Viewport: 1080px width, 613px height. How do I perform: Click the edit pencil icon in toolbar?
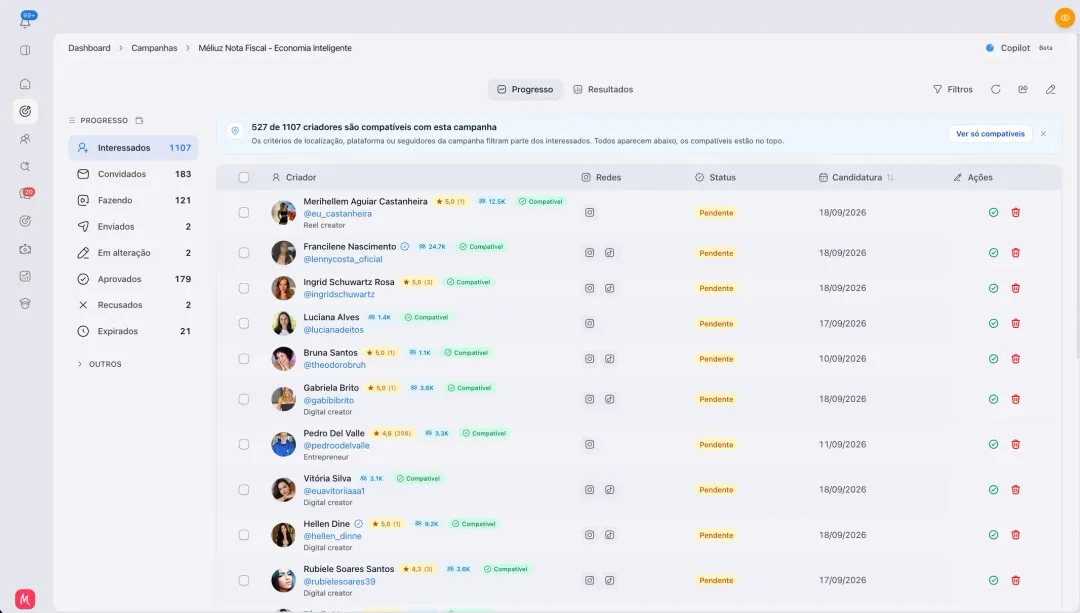(x=1050, y=90)
